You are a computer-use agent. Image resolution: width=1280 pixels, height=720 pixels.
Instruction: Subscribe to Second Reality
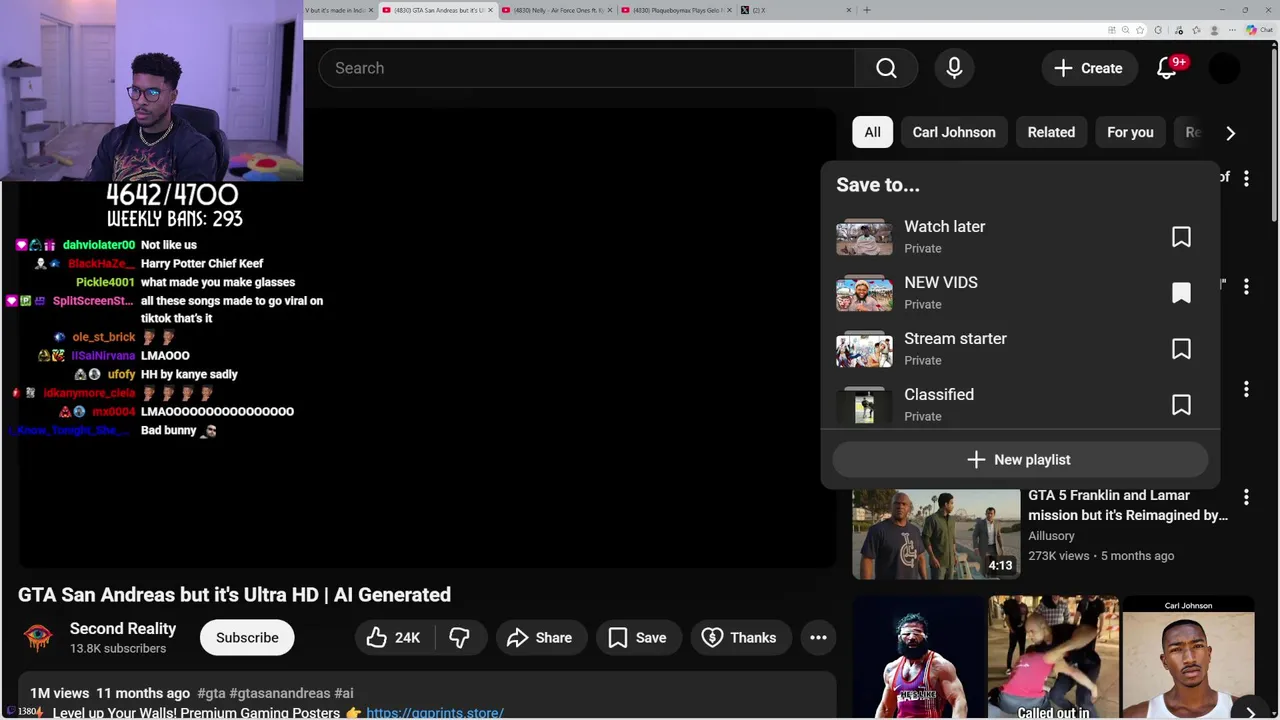tap(247, 638)
